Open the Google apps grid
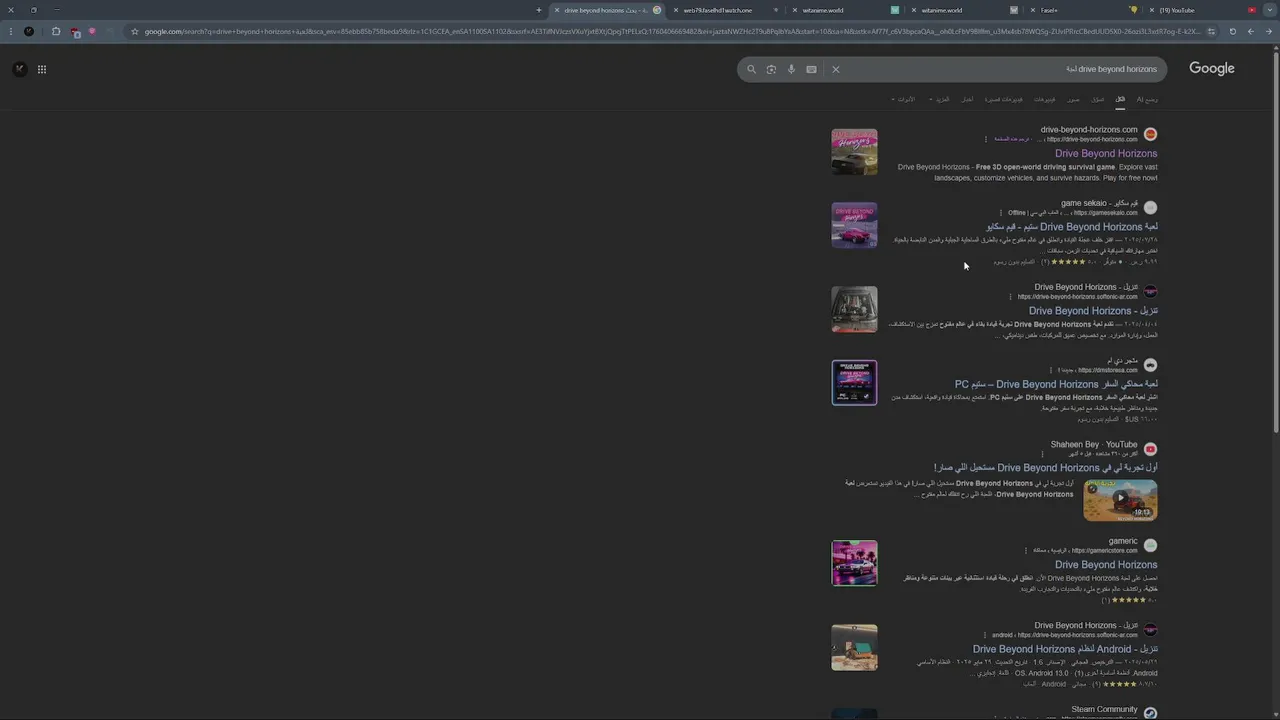1280x720 pixels. (42, 69)
